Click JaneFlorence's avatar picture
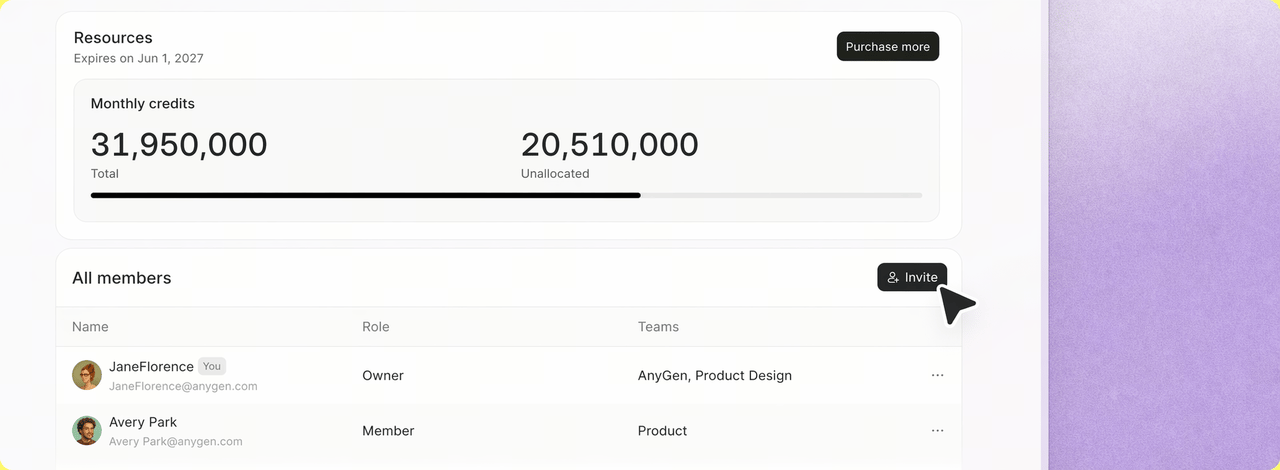 click(x=87, y=375)
